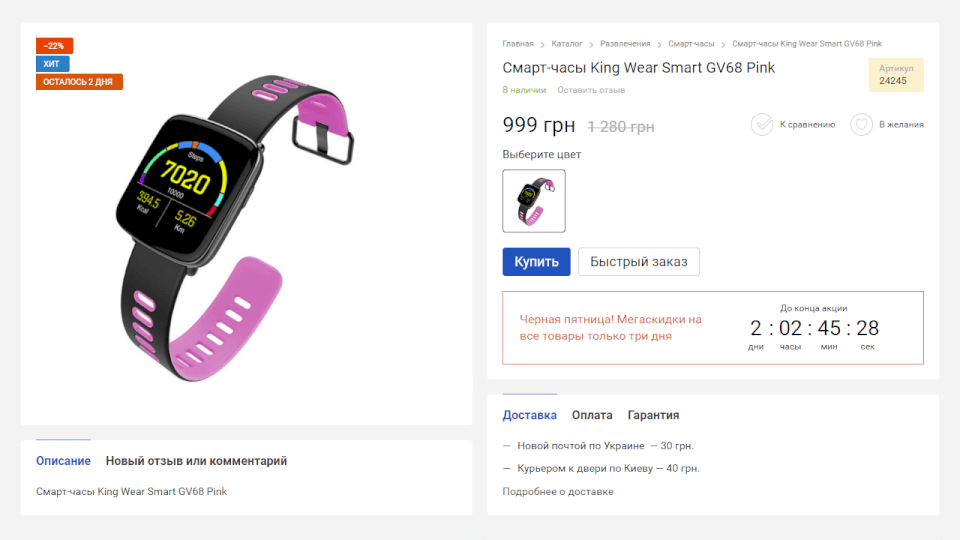This screenshot has height=540, width=960.
Task: Click the large smart watch product image
Action: click(x=238, y=227)
